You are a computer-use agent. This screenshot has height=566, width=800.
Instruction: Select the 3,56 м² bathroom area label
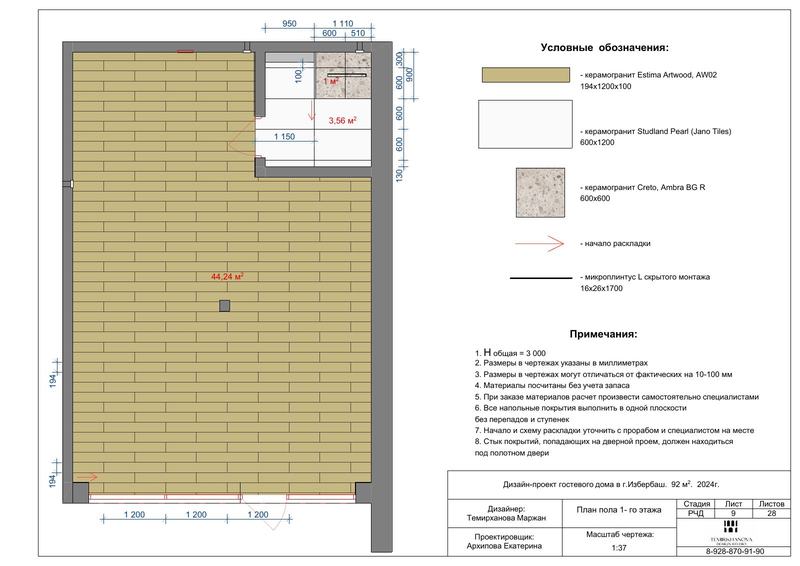pos(342,121)
